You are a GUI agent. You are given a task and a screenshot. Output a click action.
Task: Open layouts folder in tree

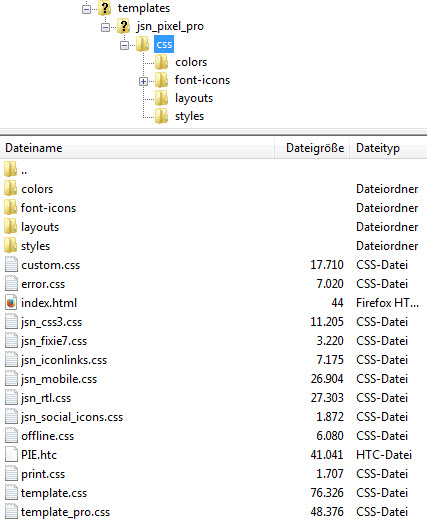pos(194,98)
